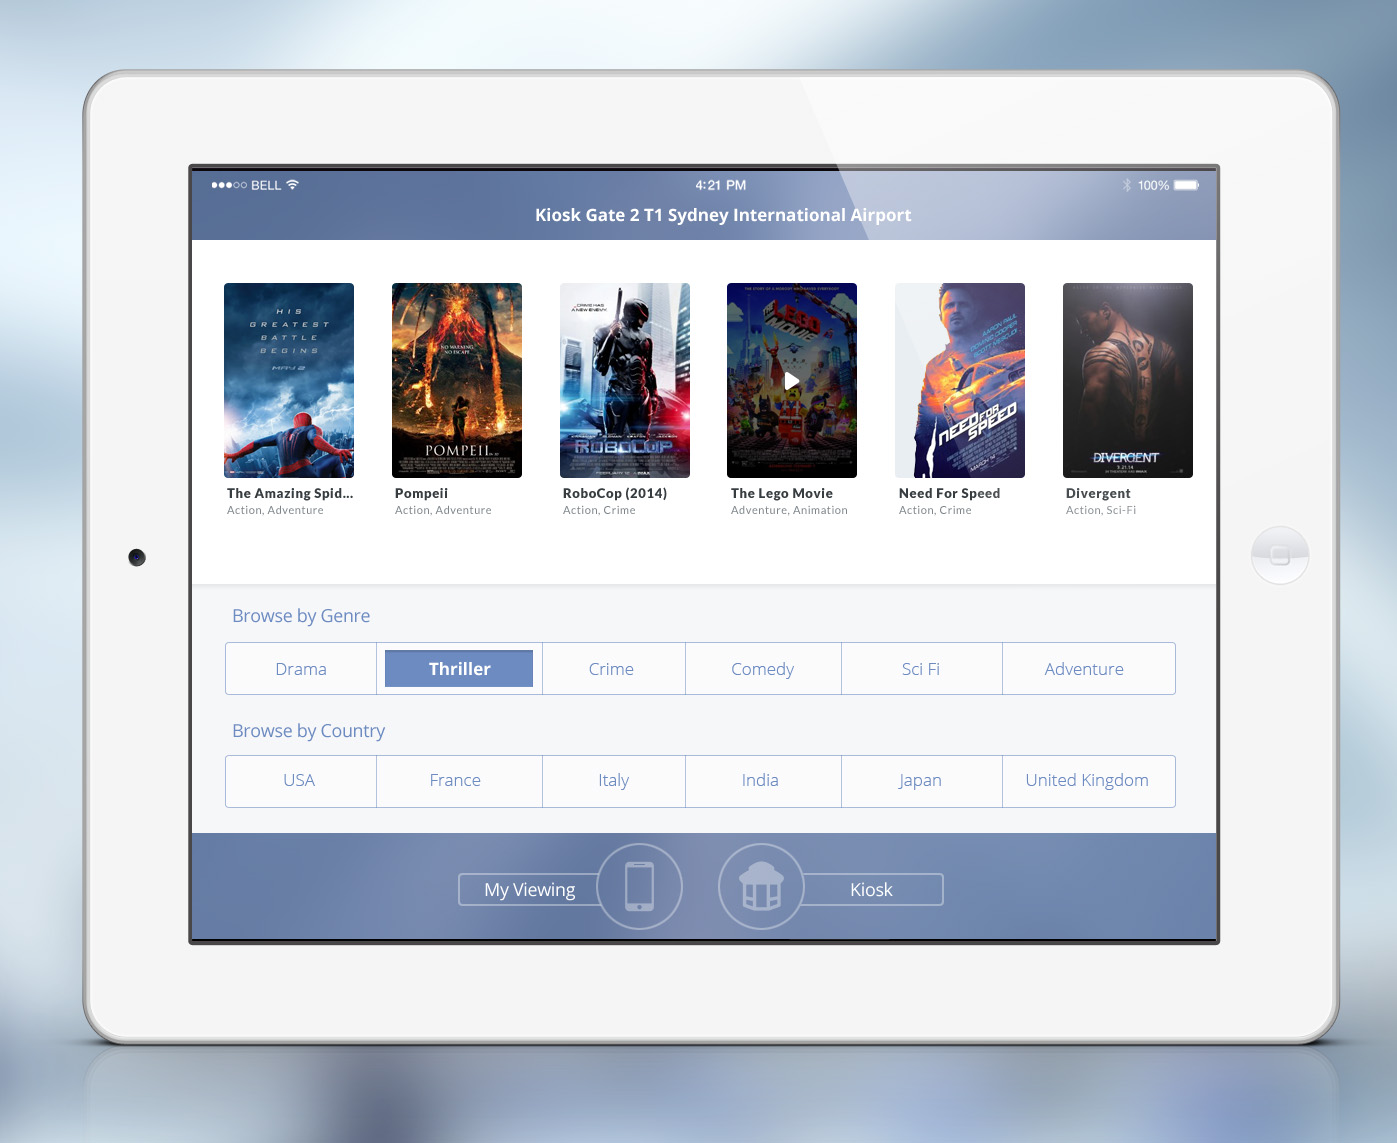Tap the 'Need For Speed' title text

[949, 493]
